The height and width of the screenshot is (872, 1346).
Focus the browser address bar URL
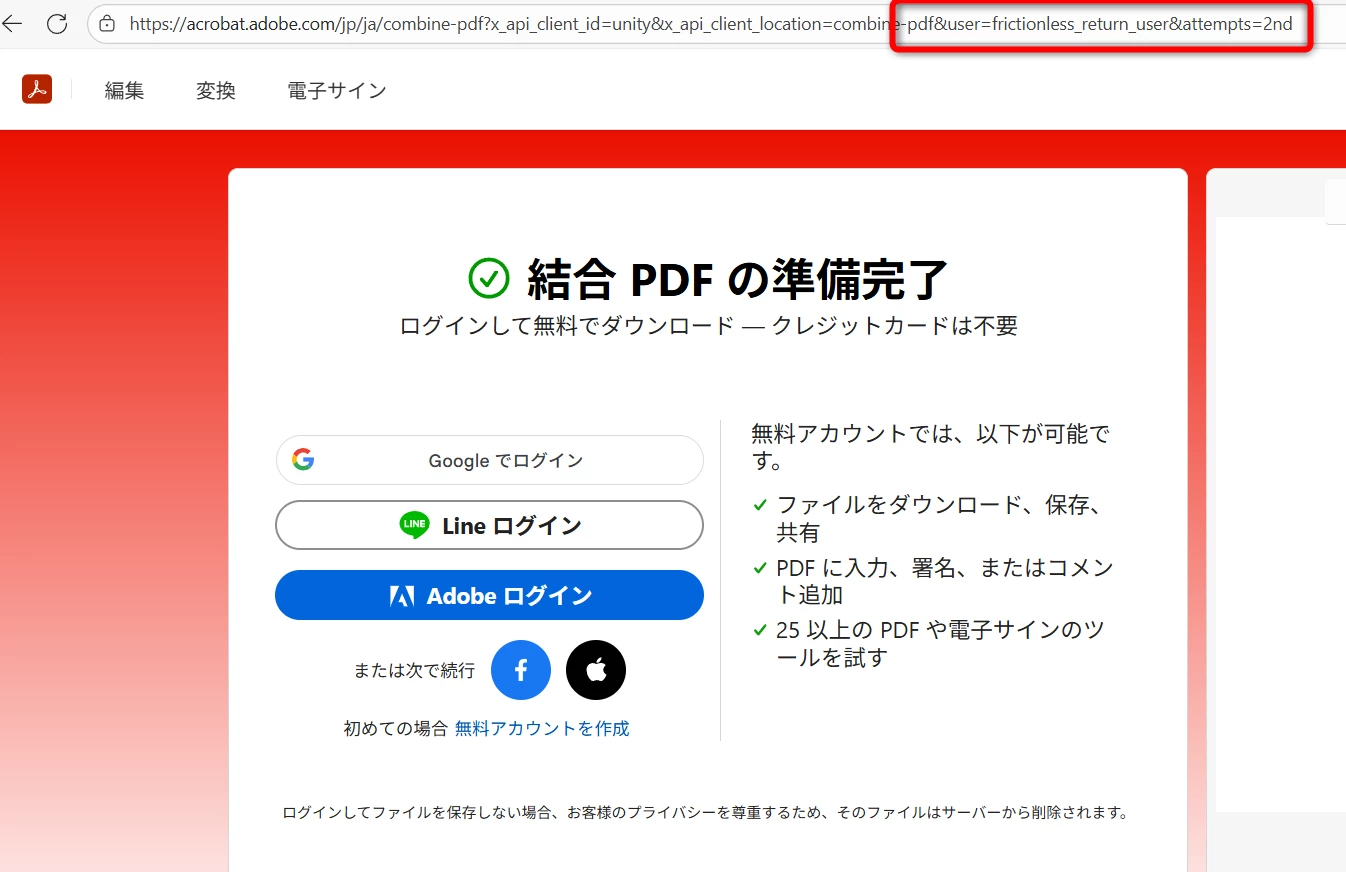click(x=710, y=23)
